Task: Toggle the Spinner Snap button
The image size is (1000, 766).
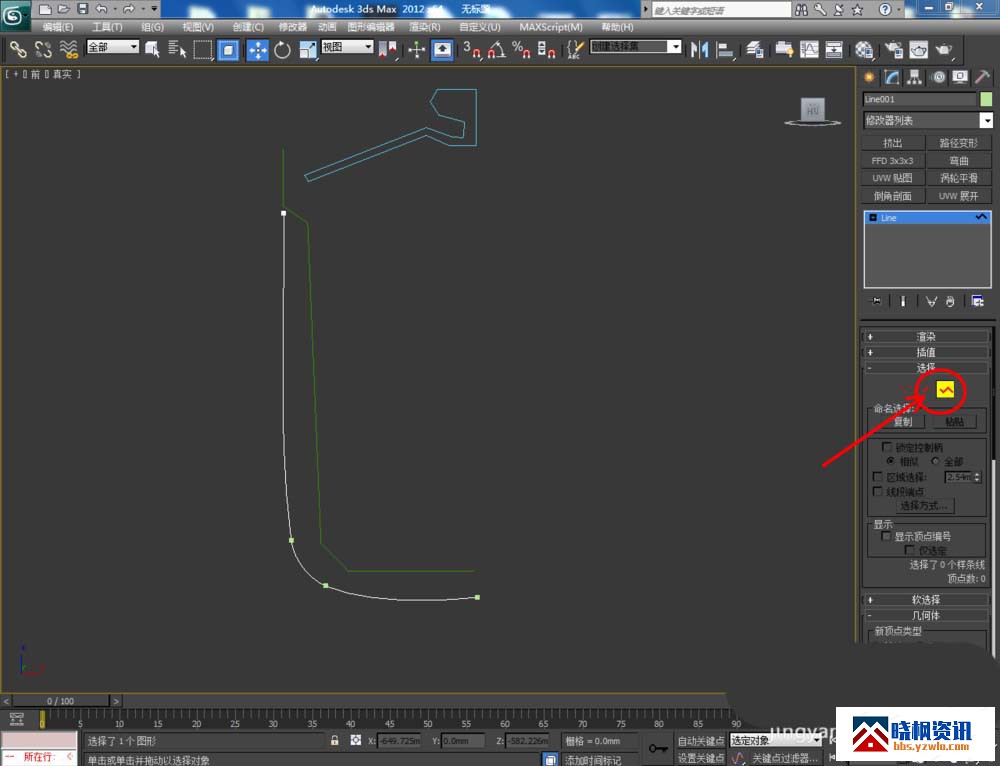Action: pos(547,49)
